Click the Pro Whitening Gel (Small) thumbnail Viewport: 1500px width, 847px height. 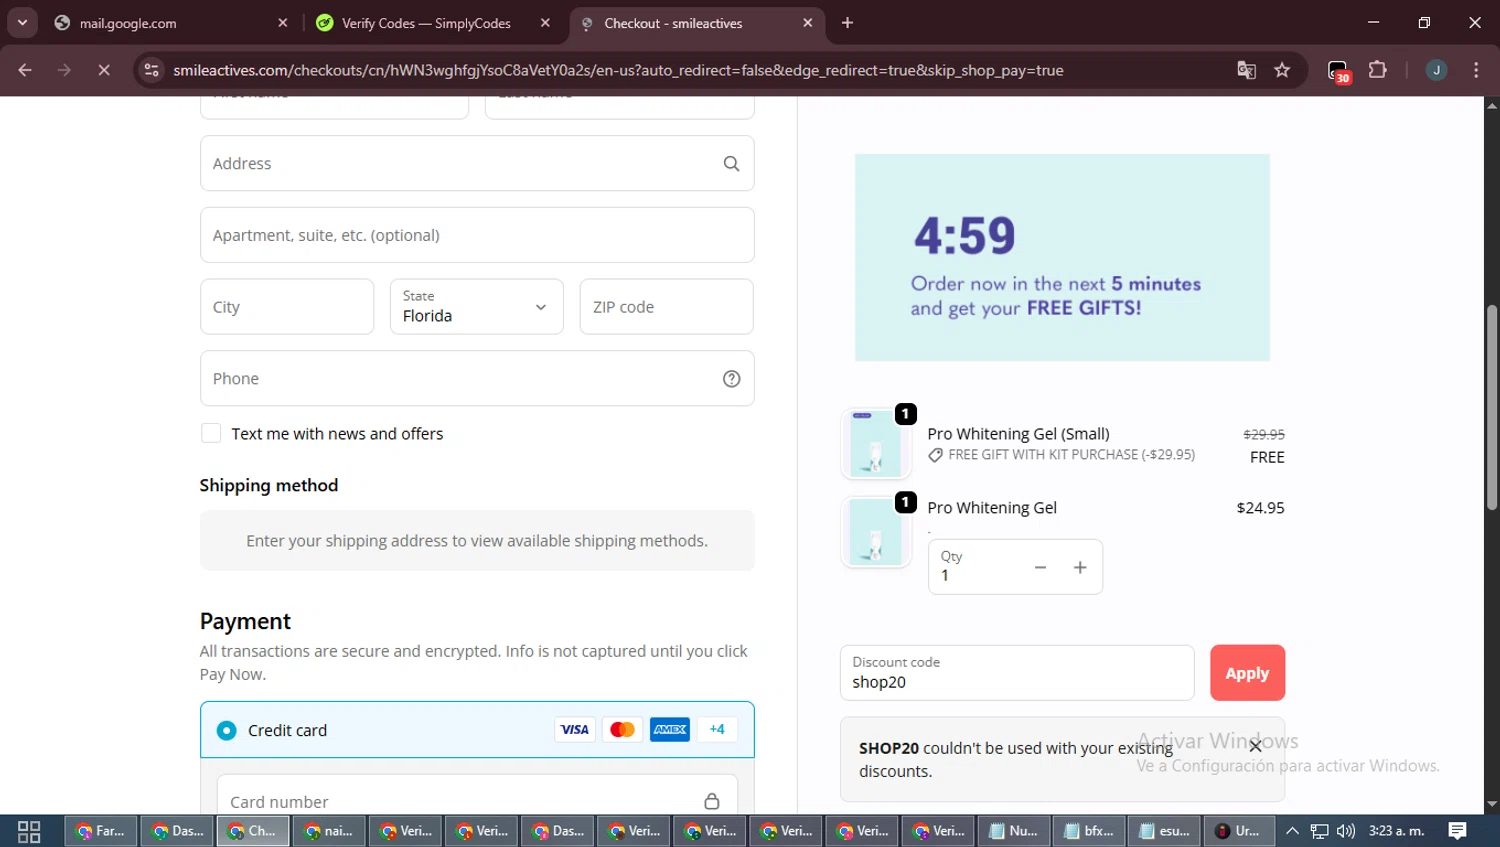(x=876, y=444)
